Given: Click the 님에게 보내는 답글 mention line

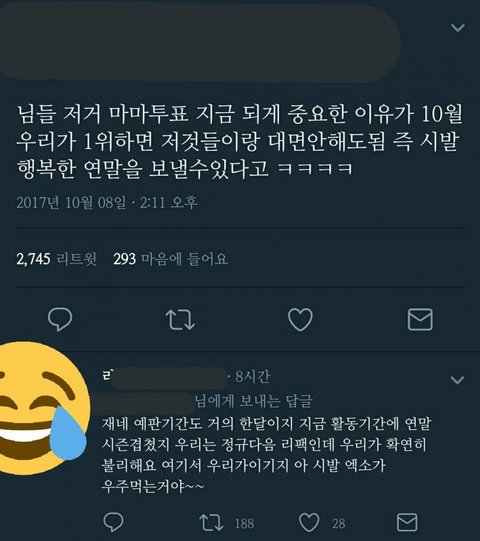Looking at the screenshot, I should point(254,401).
